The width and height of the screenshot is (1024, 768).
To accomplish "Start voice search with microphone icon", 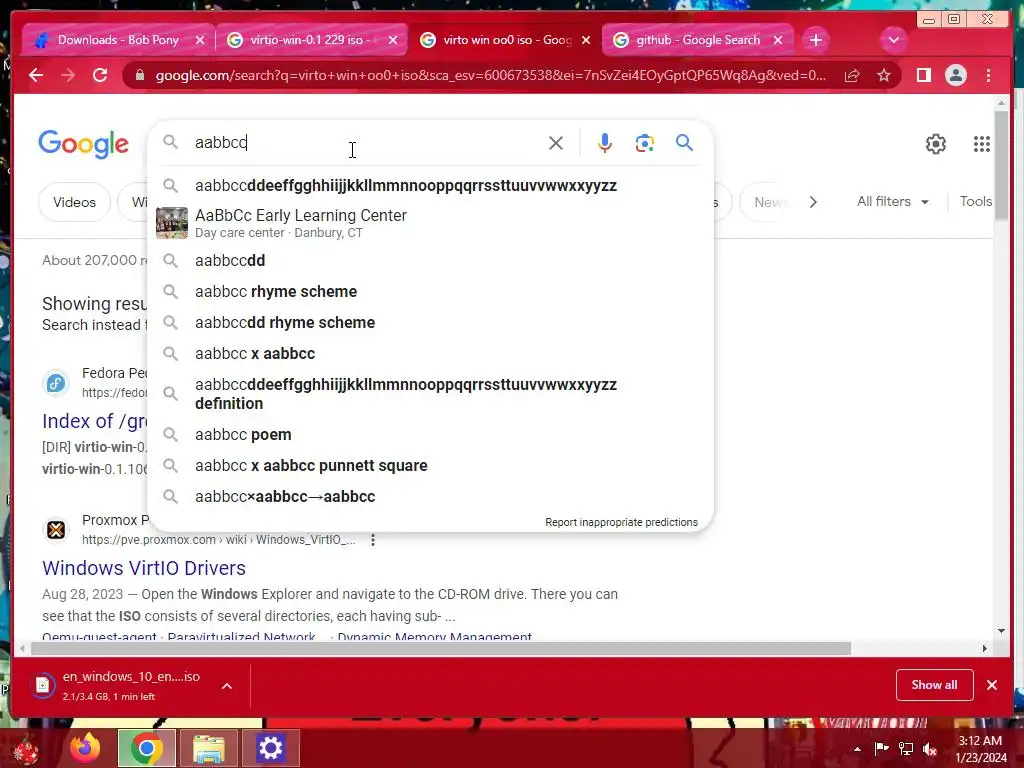I will point(605,143).
